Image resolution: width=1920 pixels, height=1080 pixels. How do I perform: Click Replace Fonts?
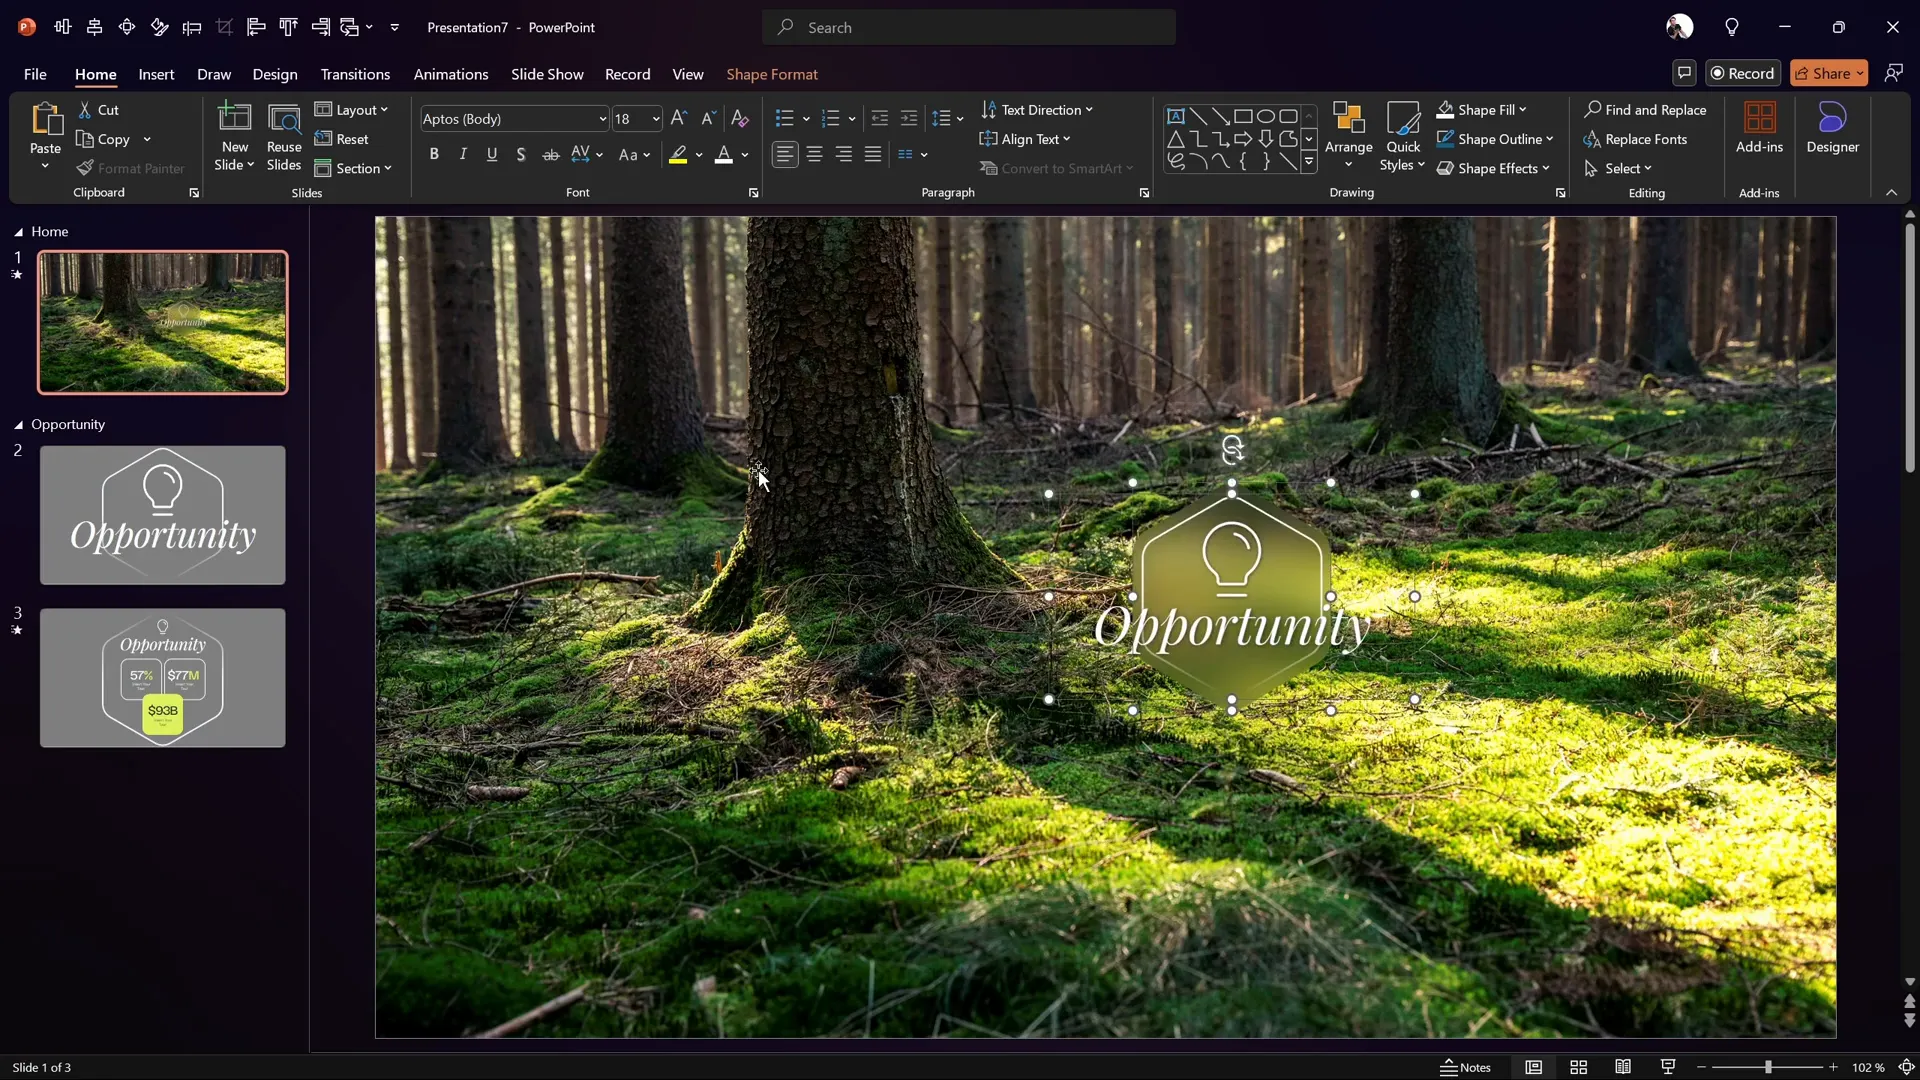(x=1636, y=139)
